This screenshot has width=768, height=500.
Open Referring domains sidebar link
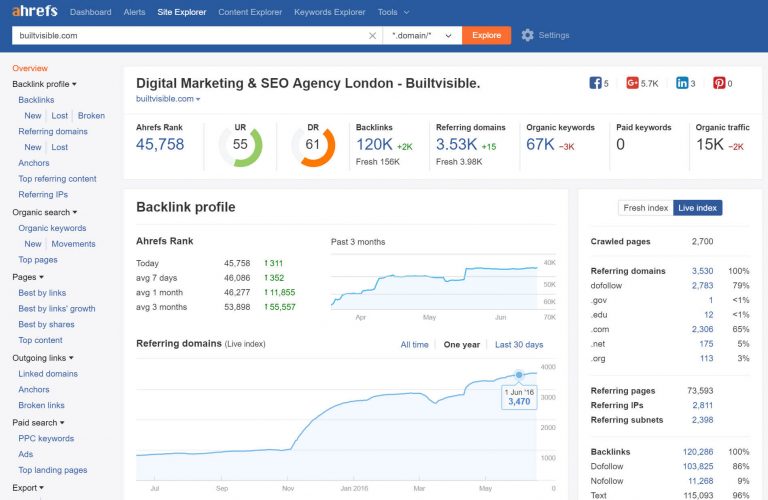53,131
